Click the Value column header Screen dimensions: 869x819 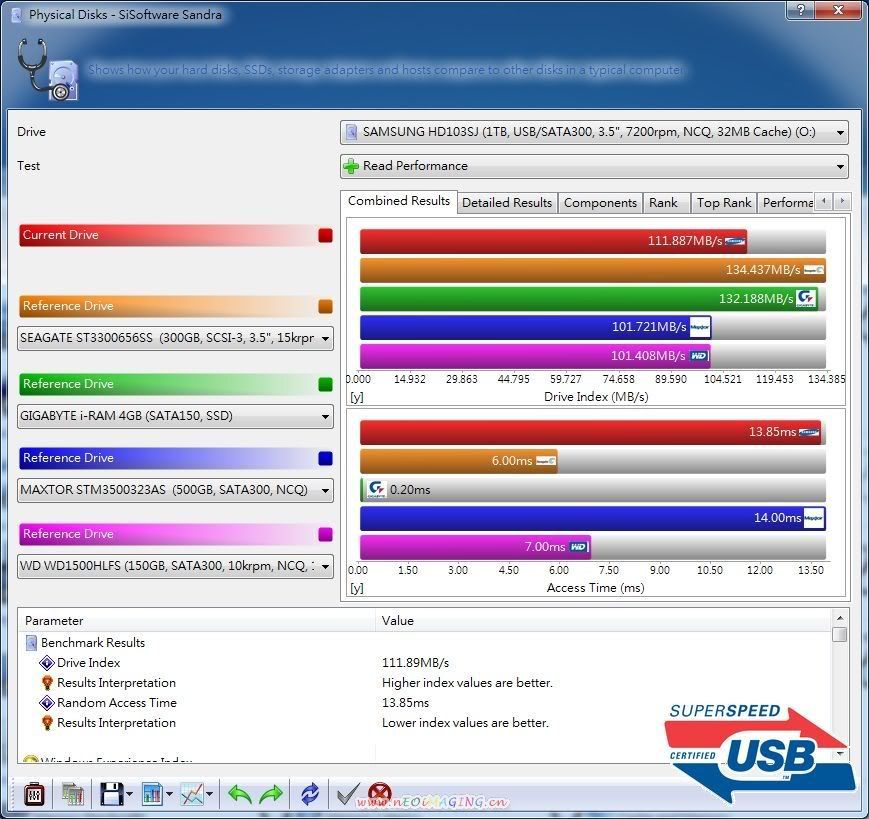(604, 621)
